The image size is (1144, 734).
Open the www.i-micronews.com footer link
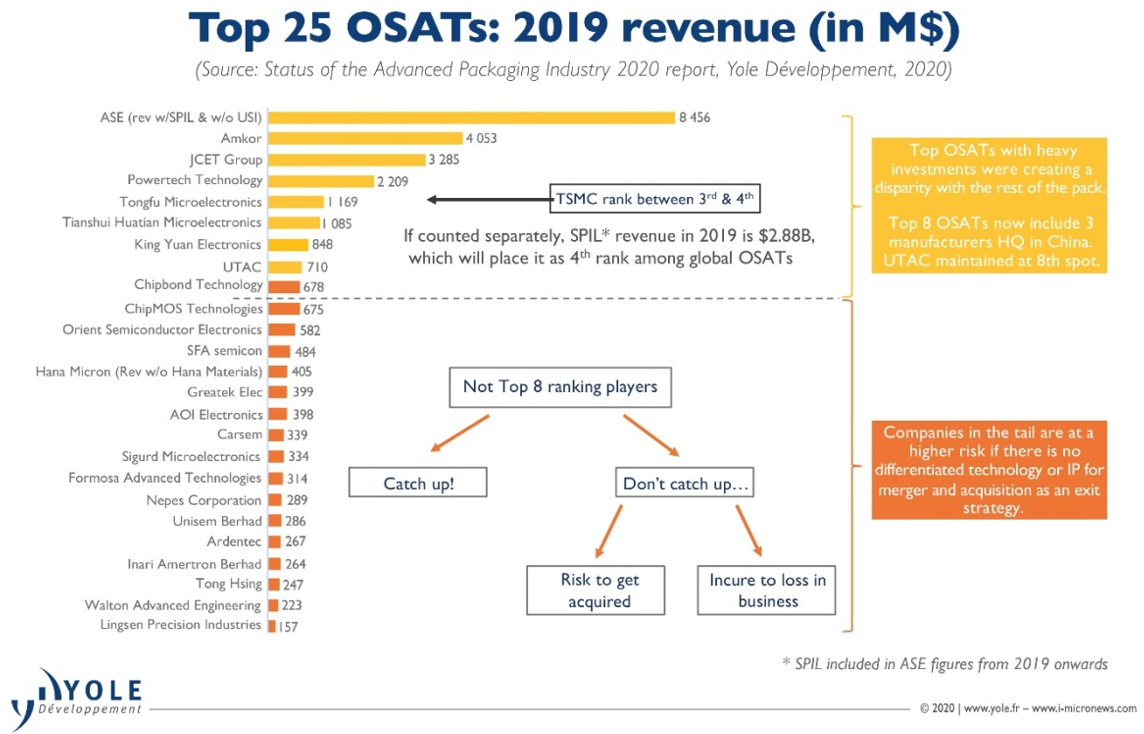coord(1084,708)
